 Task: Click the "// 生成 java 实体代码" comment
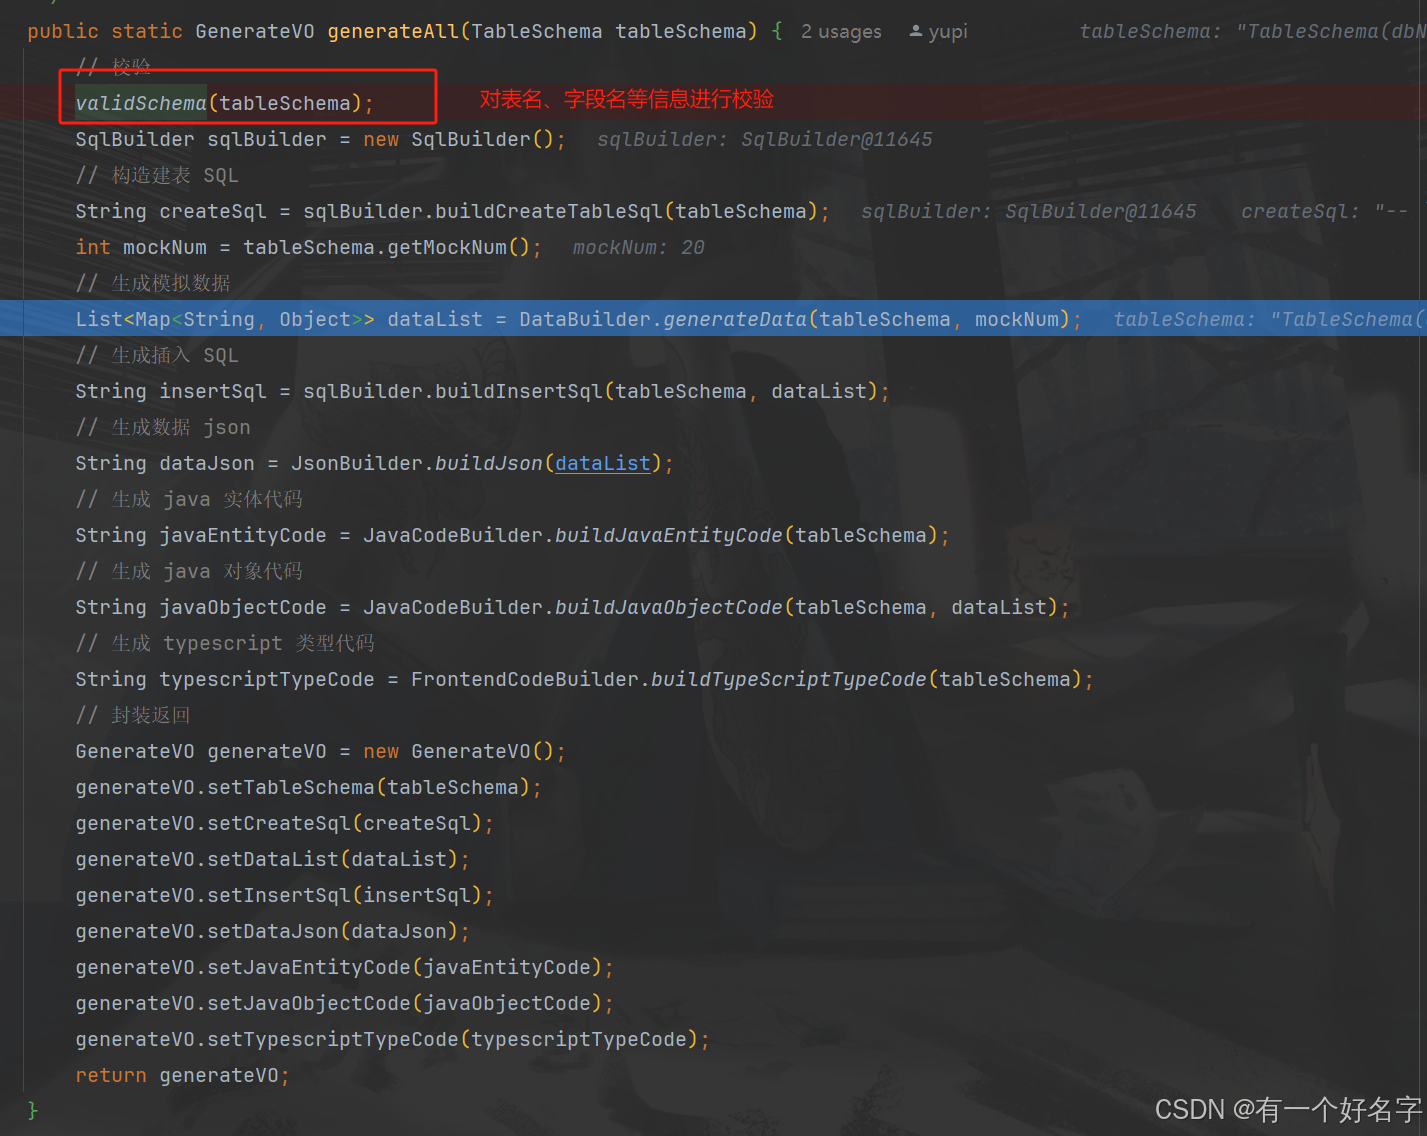click(x=189, y=499)
